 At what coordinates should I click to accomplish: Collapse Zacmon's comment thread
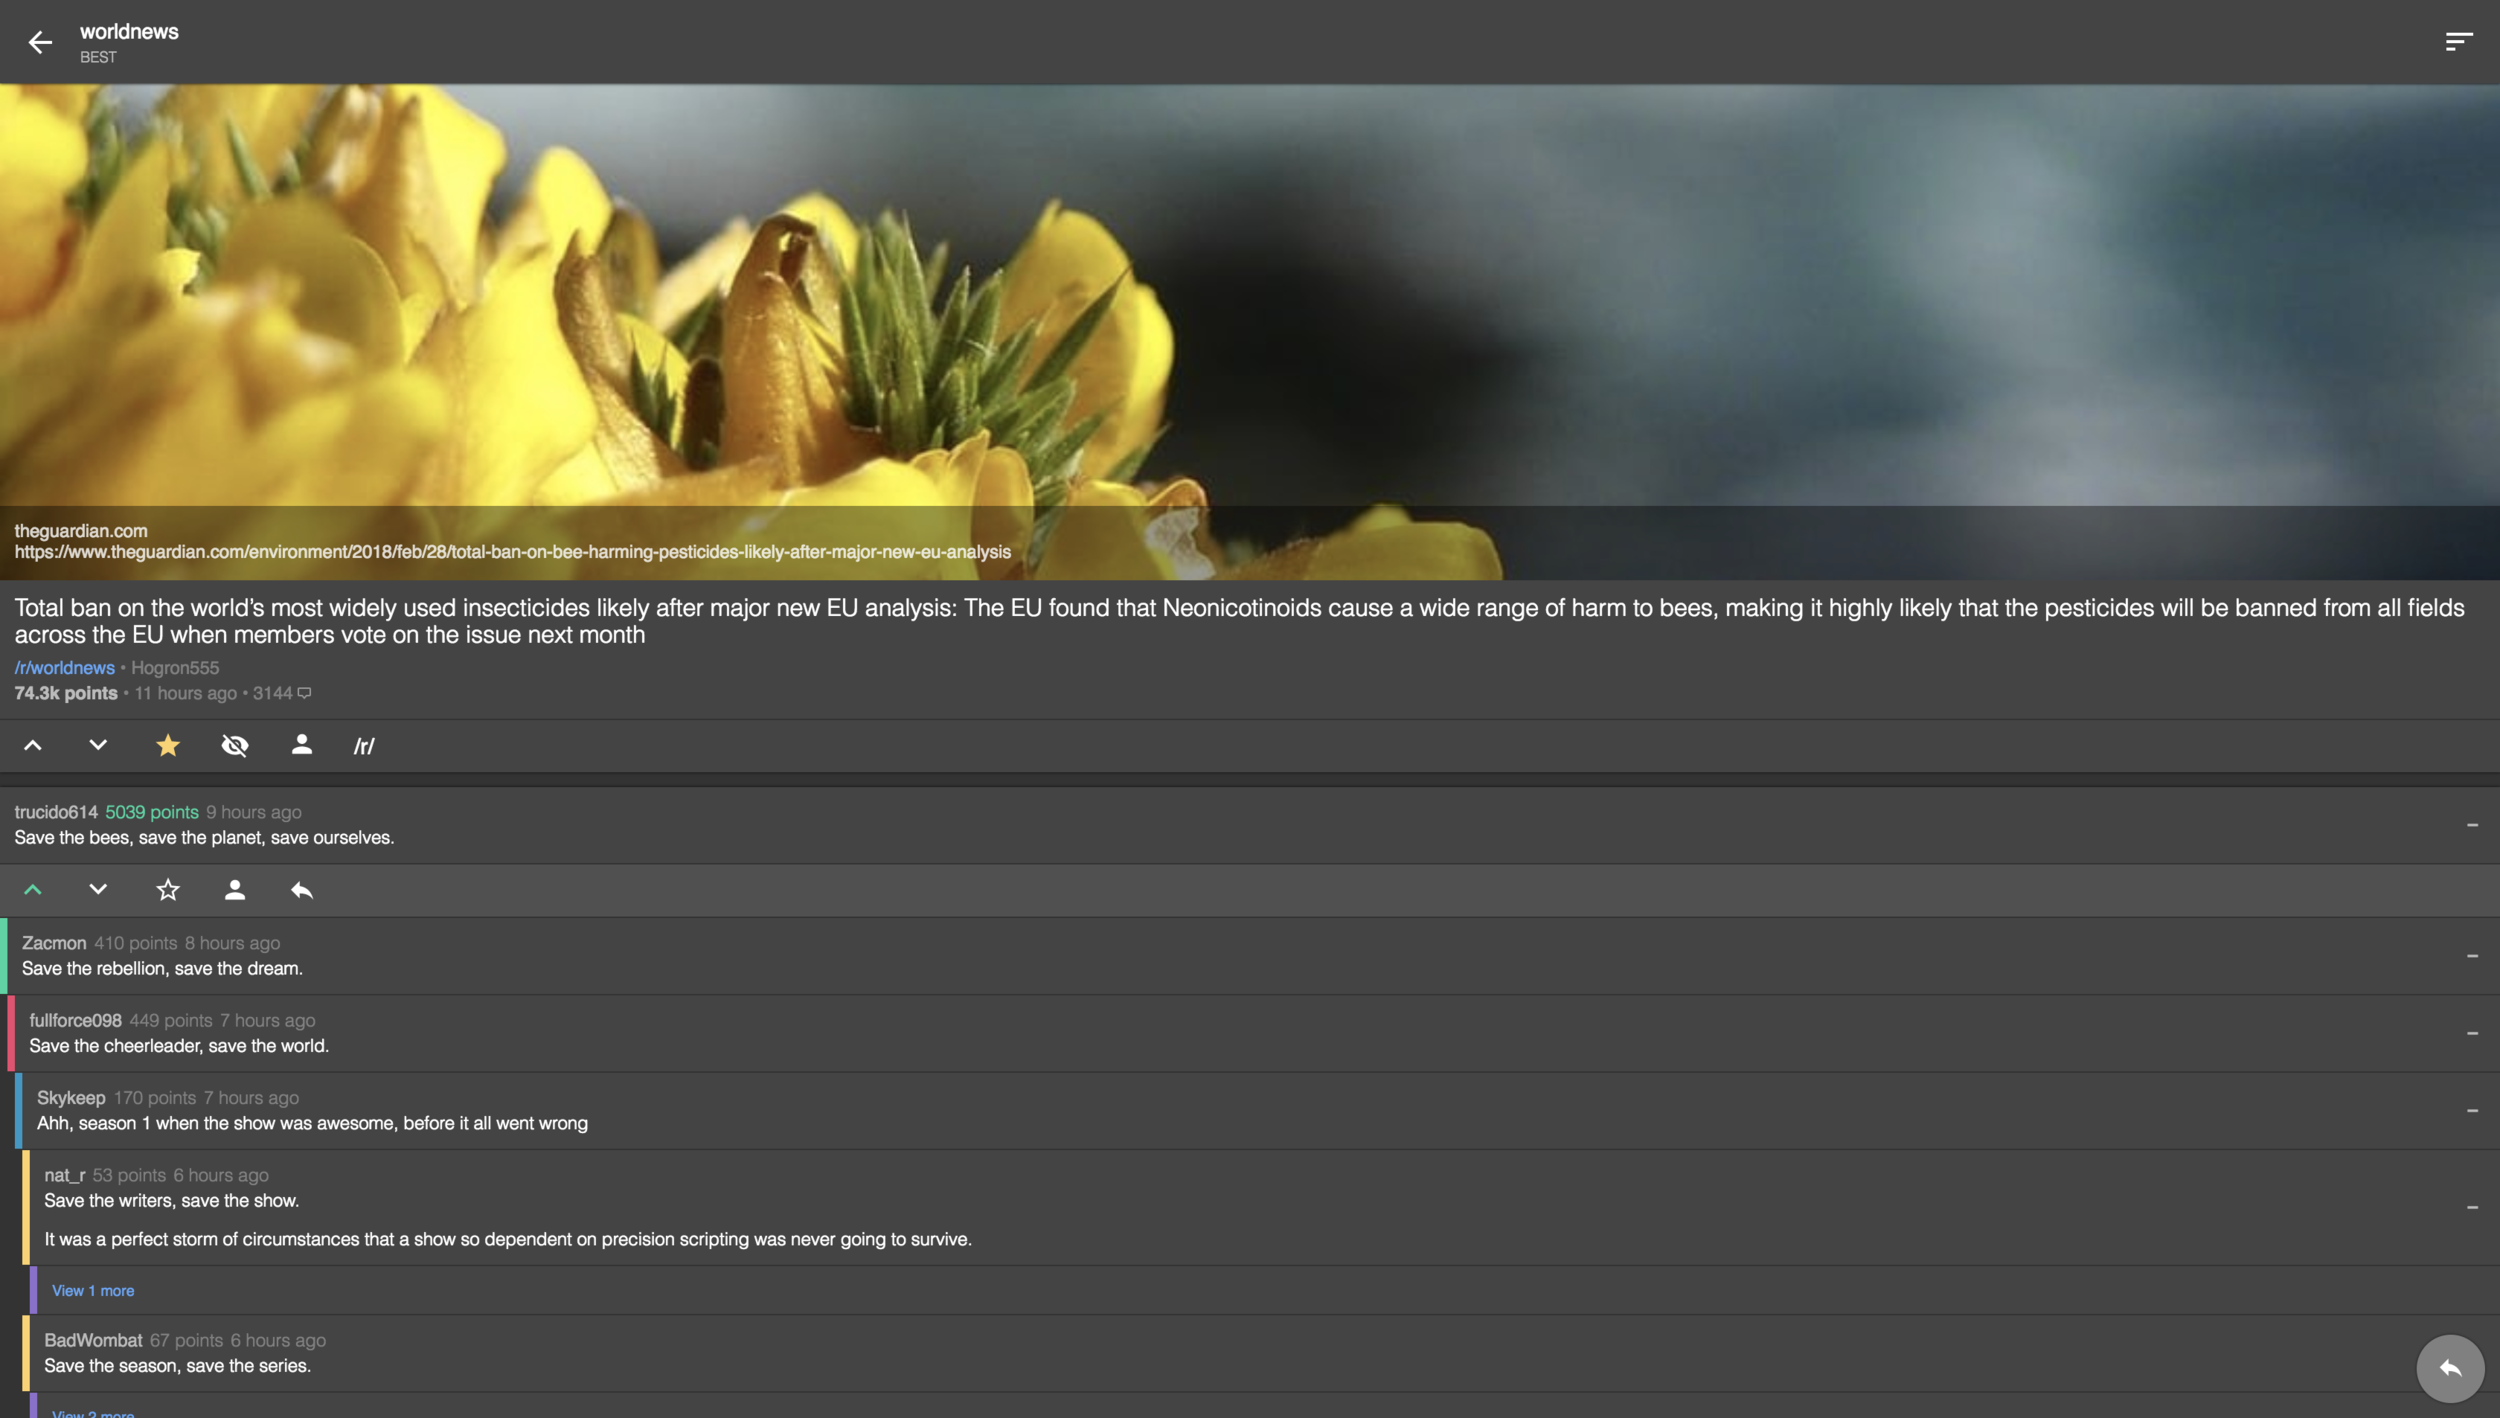click(x=2471, y=956)
